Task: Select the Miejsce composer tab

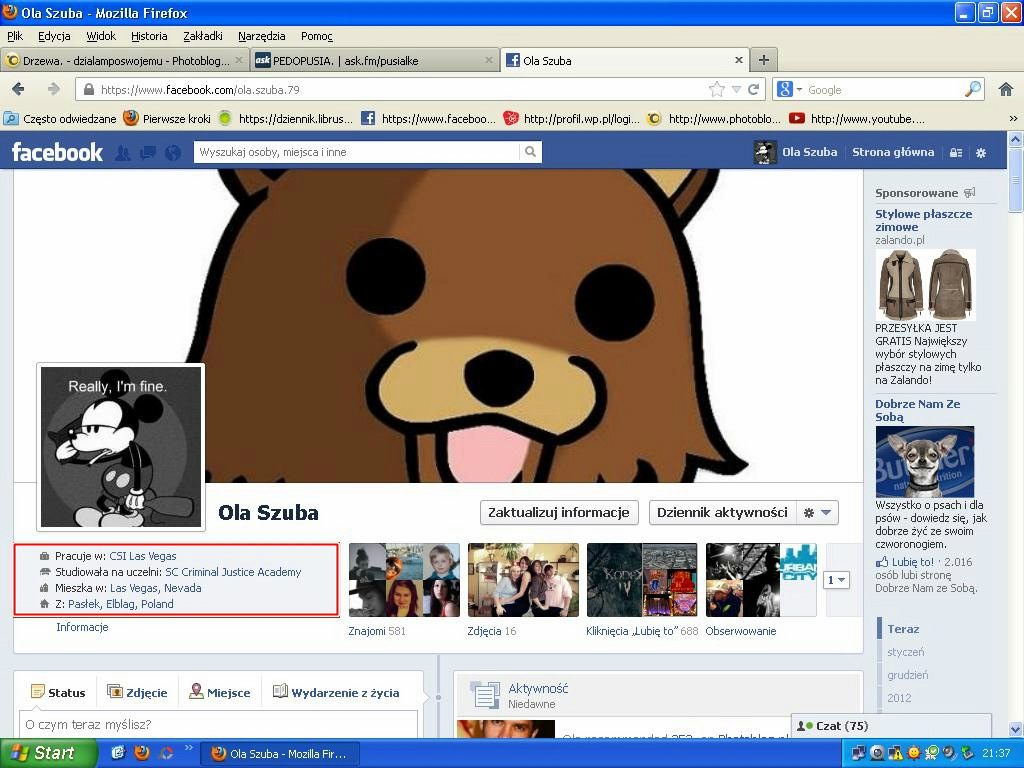Action: 220,692
